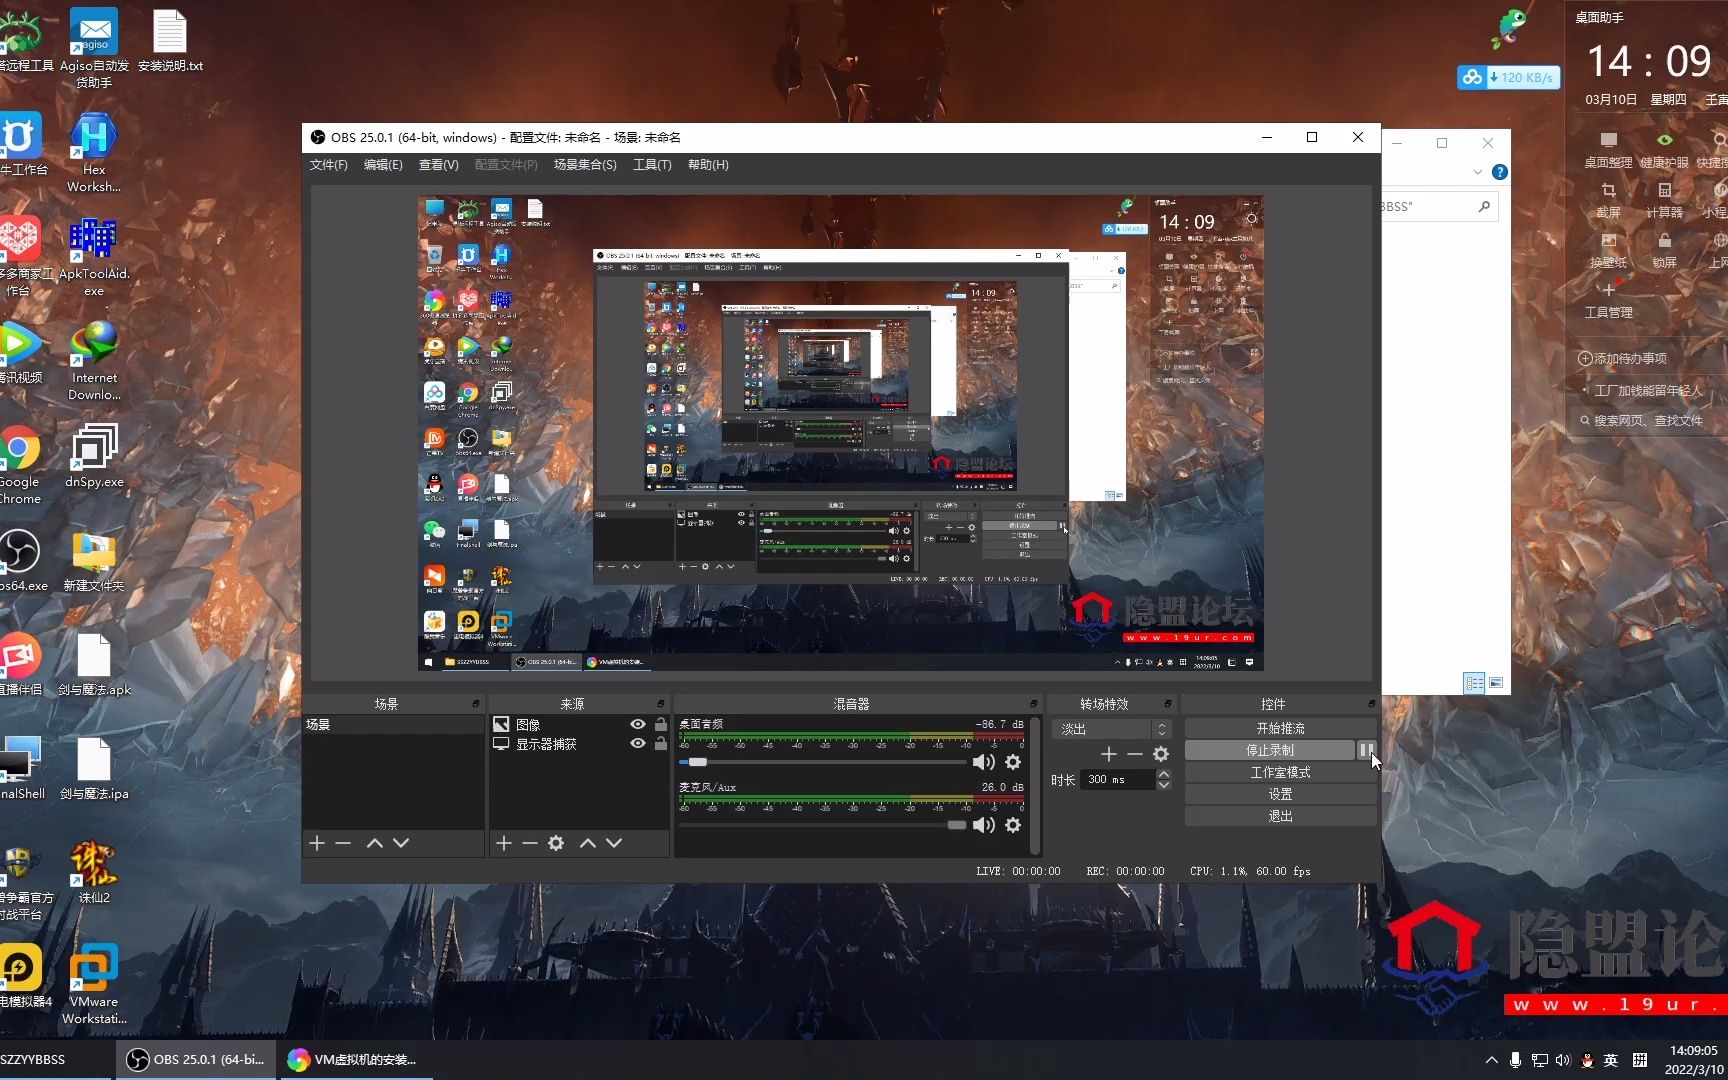The image size is (1728, 1080).
Task: Switch to OBS 25.0.1 taskbar button
Action: tap(196, 1060)
